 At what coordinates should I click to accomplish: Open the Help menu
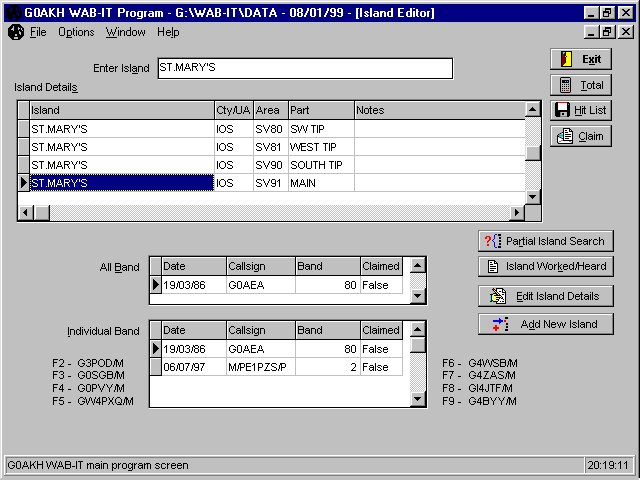[x=168, y=32]
